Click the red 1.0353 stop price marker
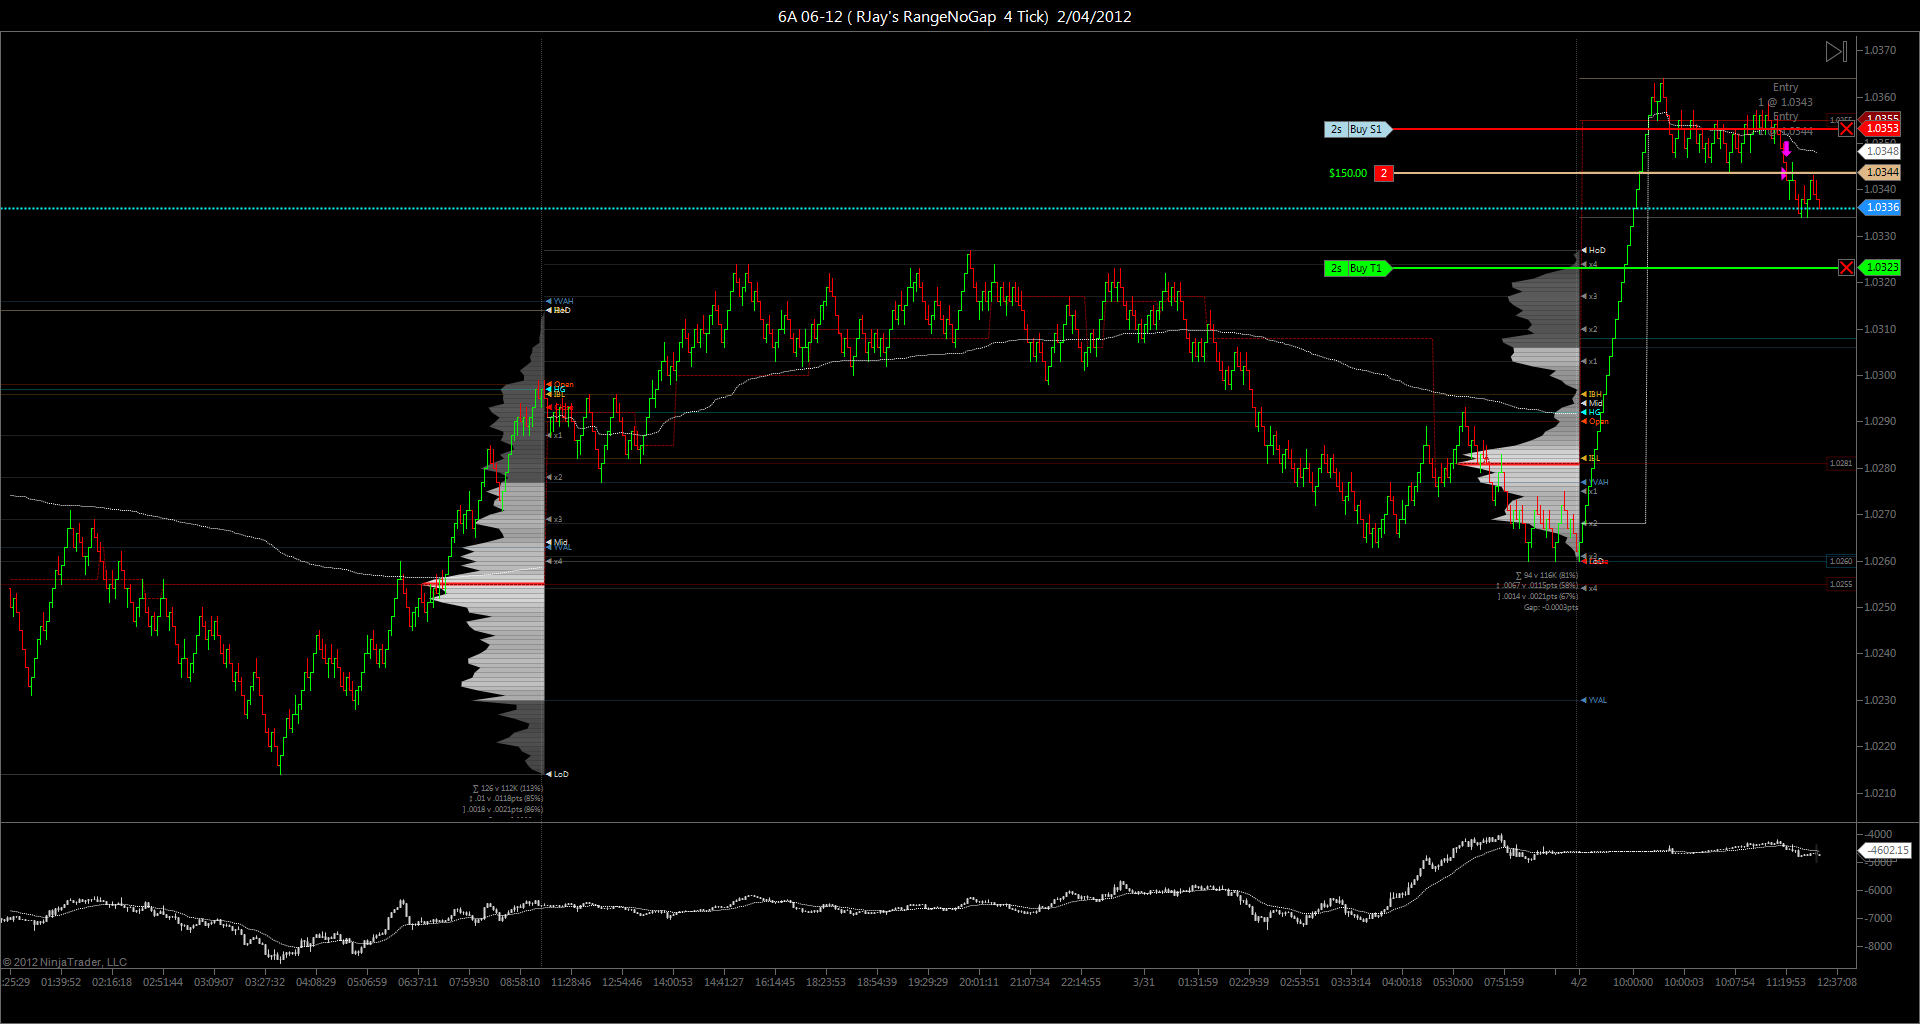1920x1024 pixels. coord(1881,129)
